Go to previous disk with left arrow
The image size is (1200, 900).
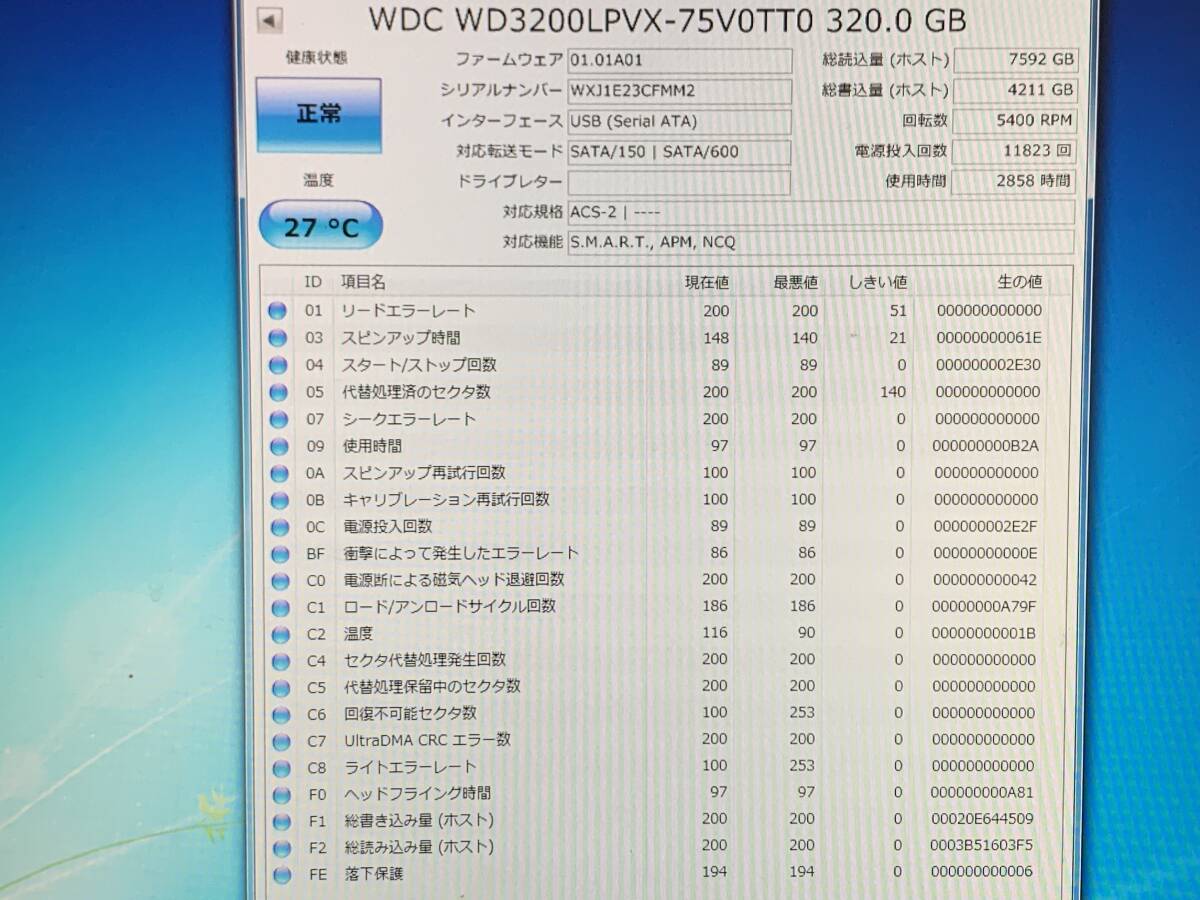(270, 19)
